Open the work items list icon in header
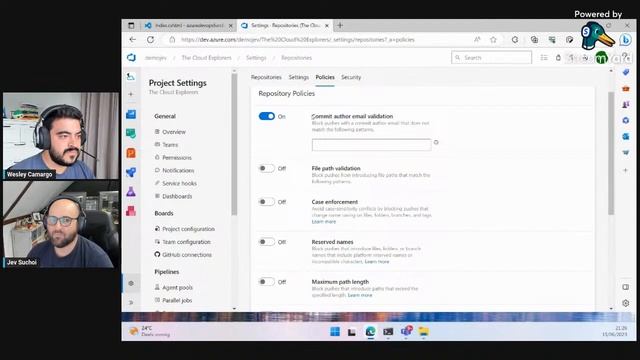Viewport: 640px width, 360px height. 544,58
